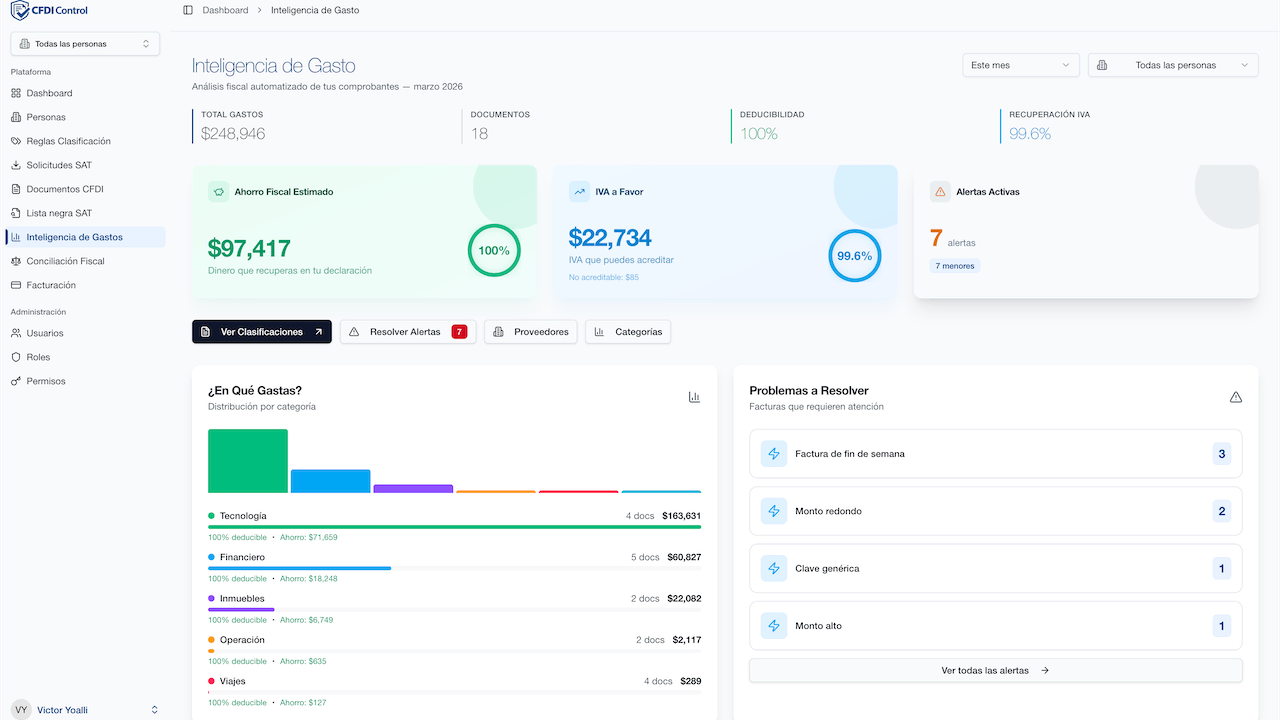Viewport: 1280px width, 720px height.
Task: Click the Lista negra SAT icon
Action: click(x=18, y=212)
